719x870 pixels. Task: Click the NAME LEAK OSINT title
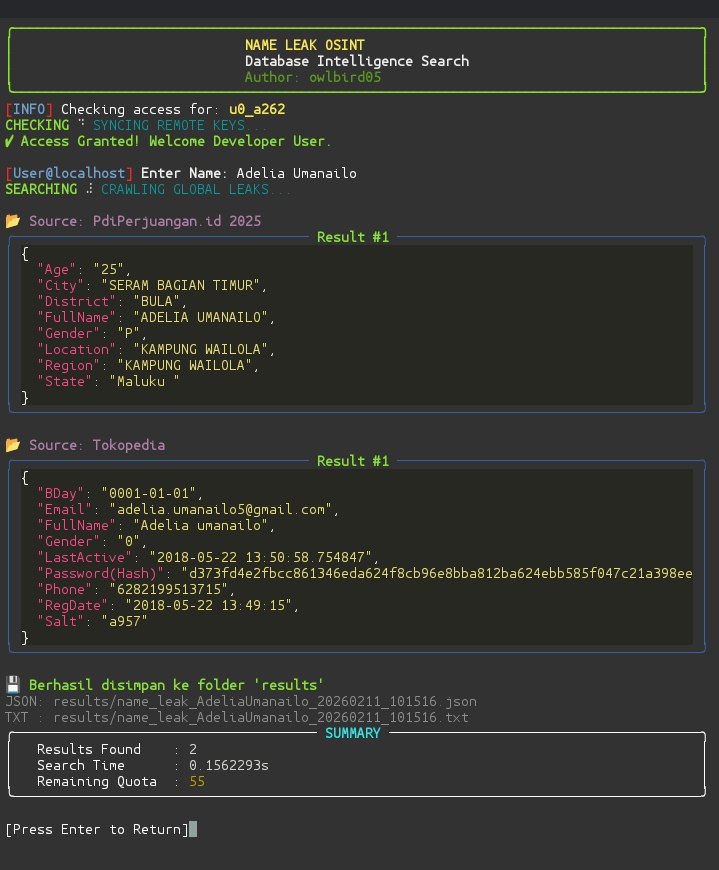click(304, 45)
